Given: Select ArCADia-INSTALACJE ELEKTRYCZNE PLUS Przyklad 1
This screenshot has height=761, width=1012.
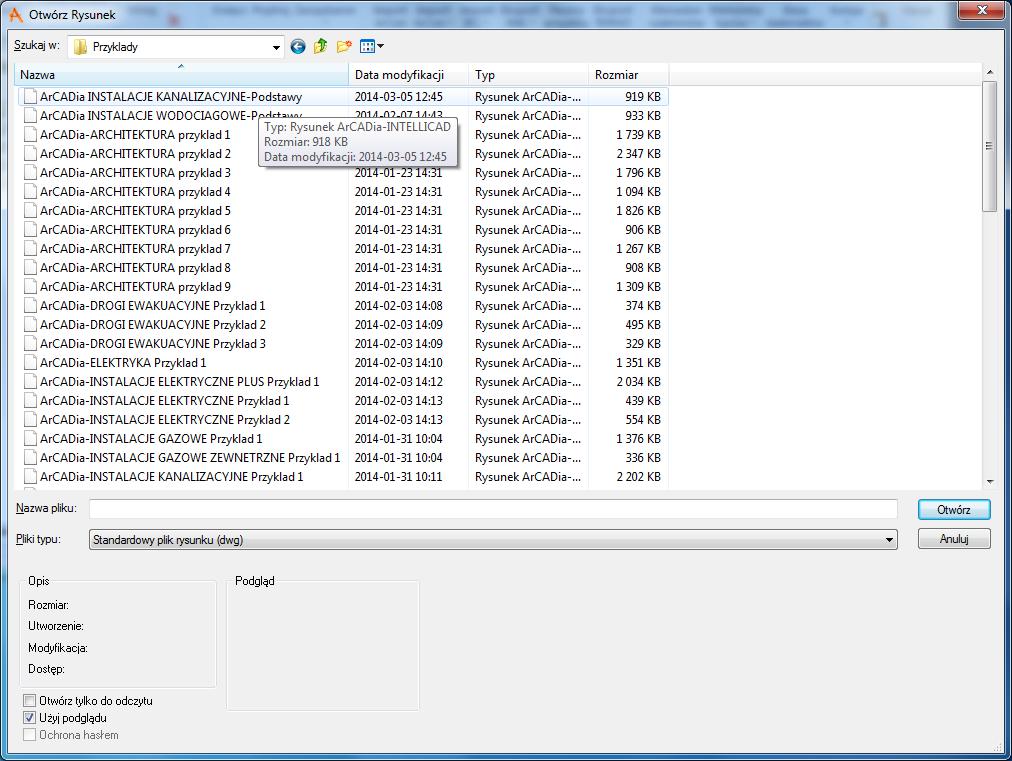Looking at the screenshot, I should (x=179, y=382).
